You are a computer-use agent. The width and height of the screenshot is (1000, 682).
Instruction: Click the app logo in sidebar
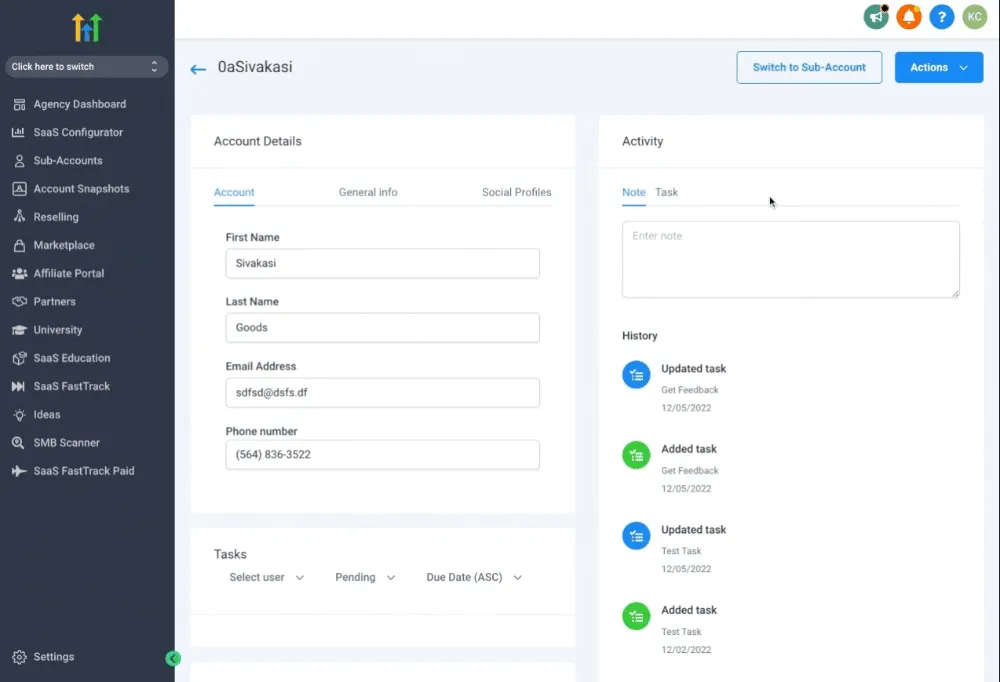(x=87, y=27)
